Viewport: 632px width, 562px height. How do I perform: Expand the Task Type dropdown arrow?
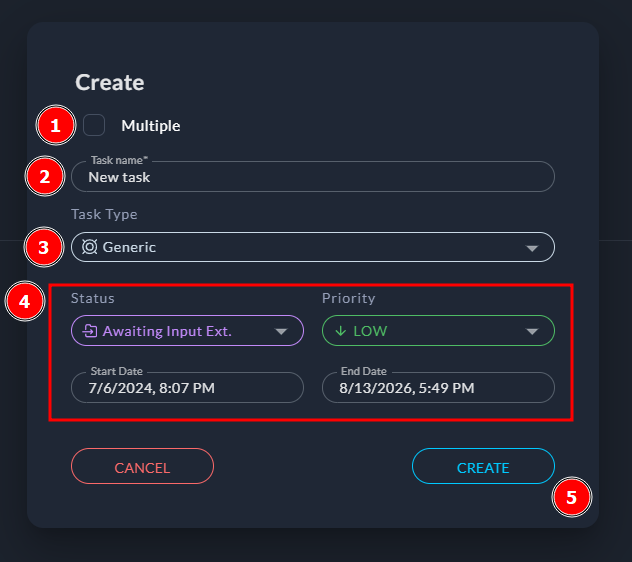point(531,248)
